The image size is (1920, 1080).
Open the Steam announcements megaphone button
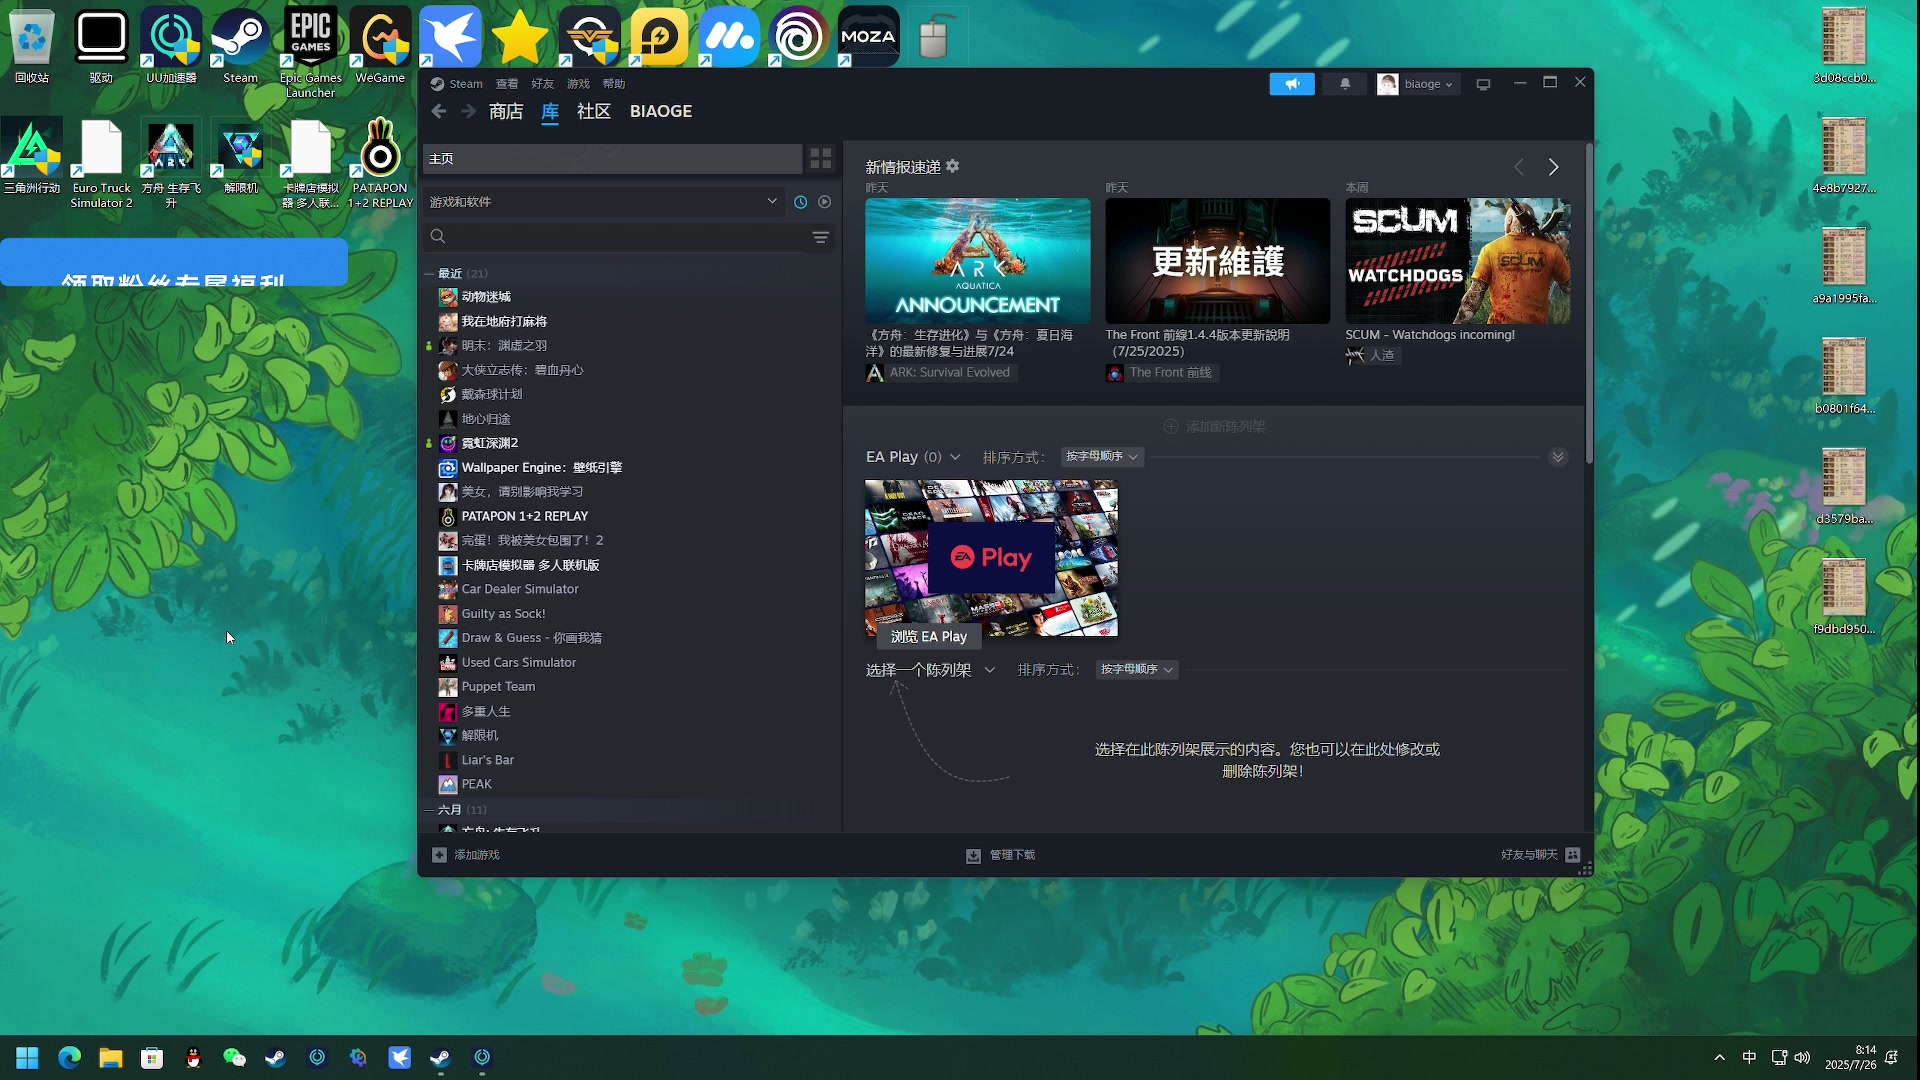coord(1292,84)
